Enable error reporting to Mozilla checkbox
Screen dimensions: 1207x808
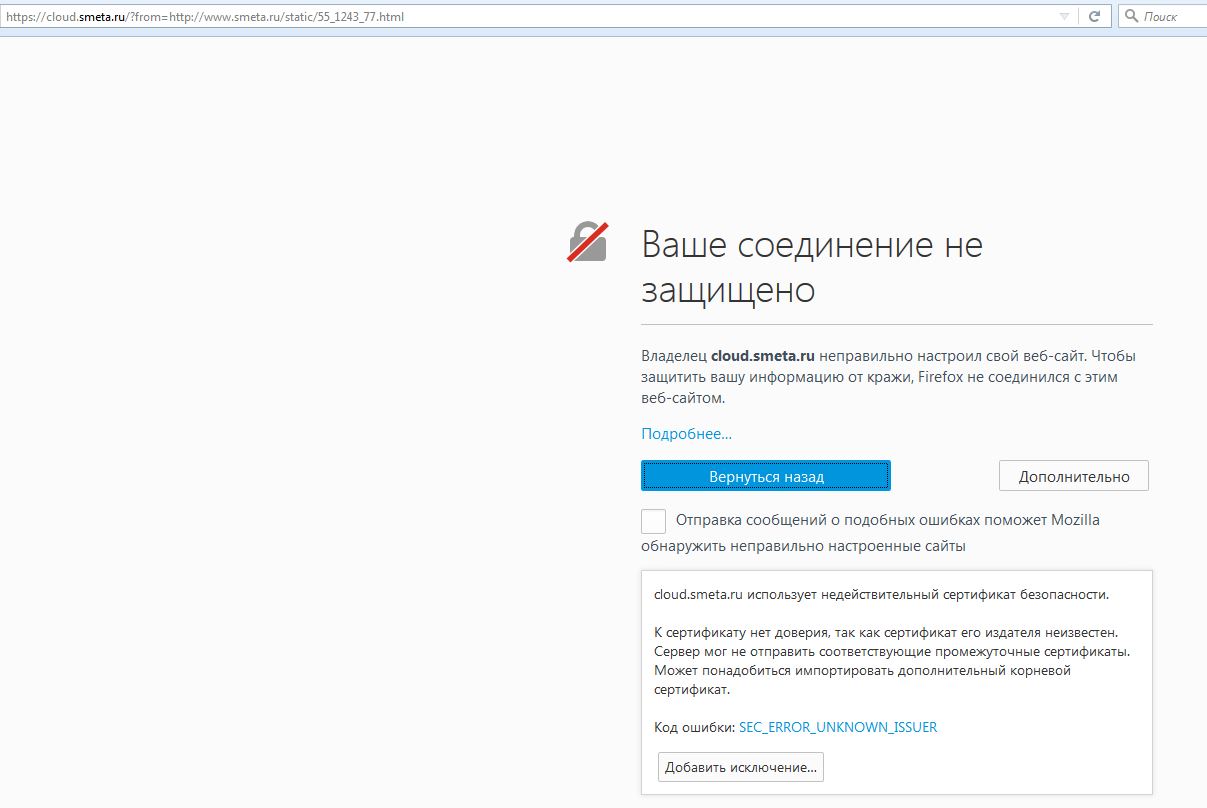point(653,521)
